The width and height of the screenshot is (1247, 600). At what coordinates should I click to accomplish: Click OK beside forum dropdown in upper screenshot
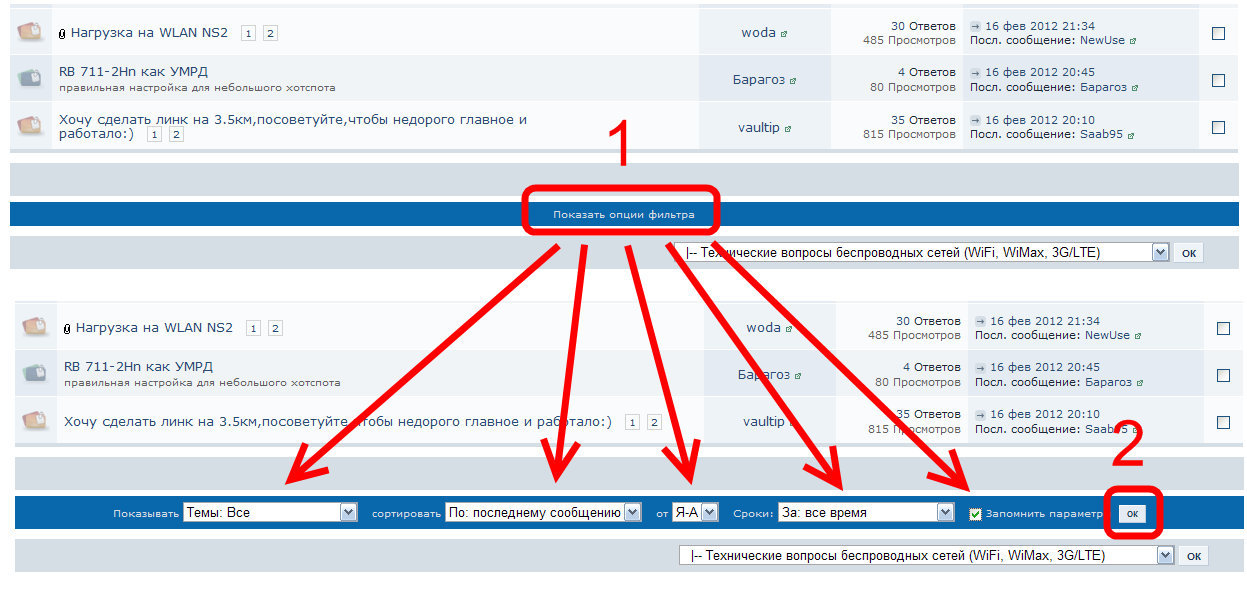point(1189,253)
